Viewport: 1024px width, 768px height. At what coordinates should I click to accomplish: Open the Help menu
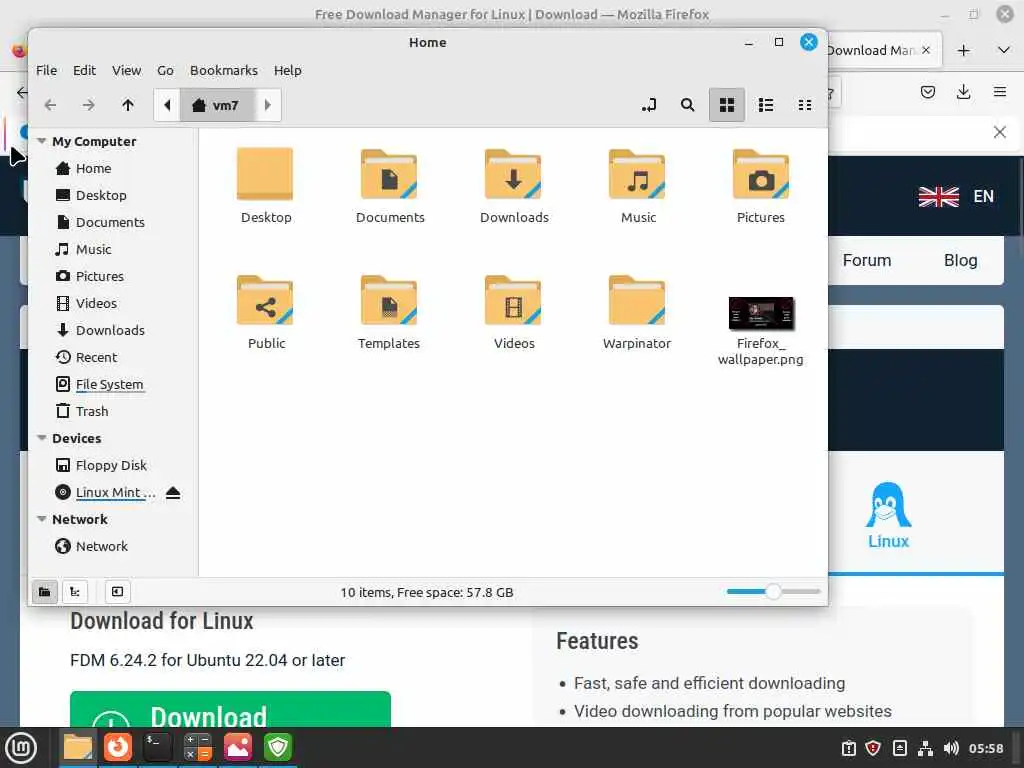point(288,71)
